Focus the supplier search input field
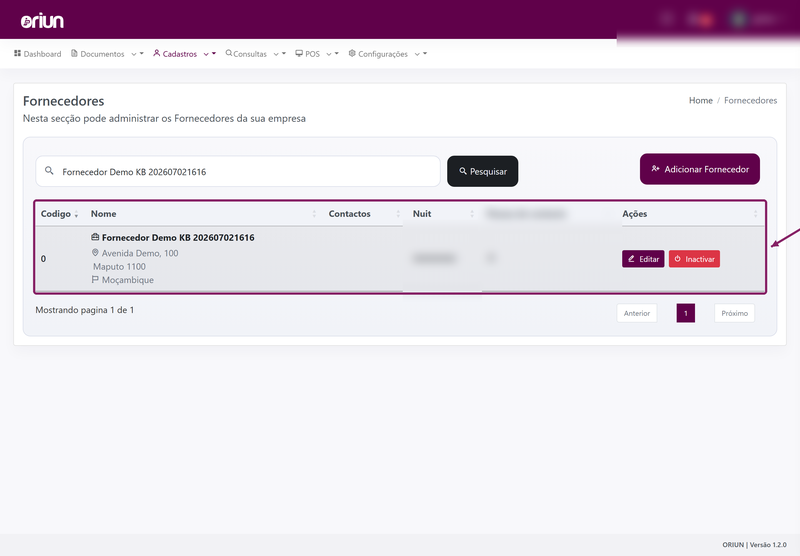Viewport: 800px width, 556px height. point(238,171)
